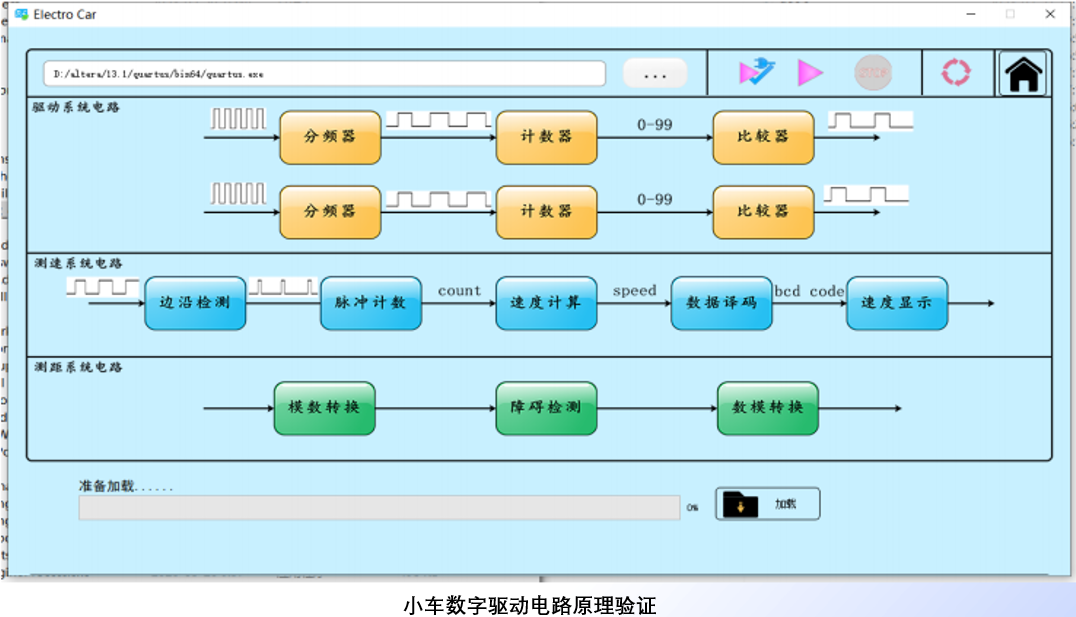The height and width of the screenshot is (617, 1076).
Task: Select the green 模数转换 block
Action: tap(324, 408)
